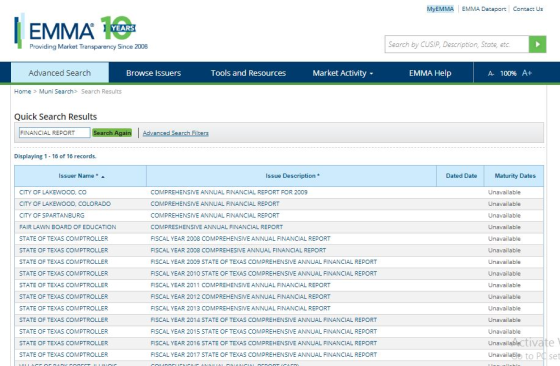Click the 100% zoom level indicator

tap(508, 73)
